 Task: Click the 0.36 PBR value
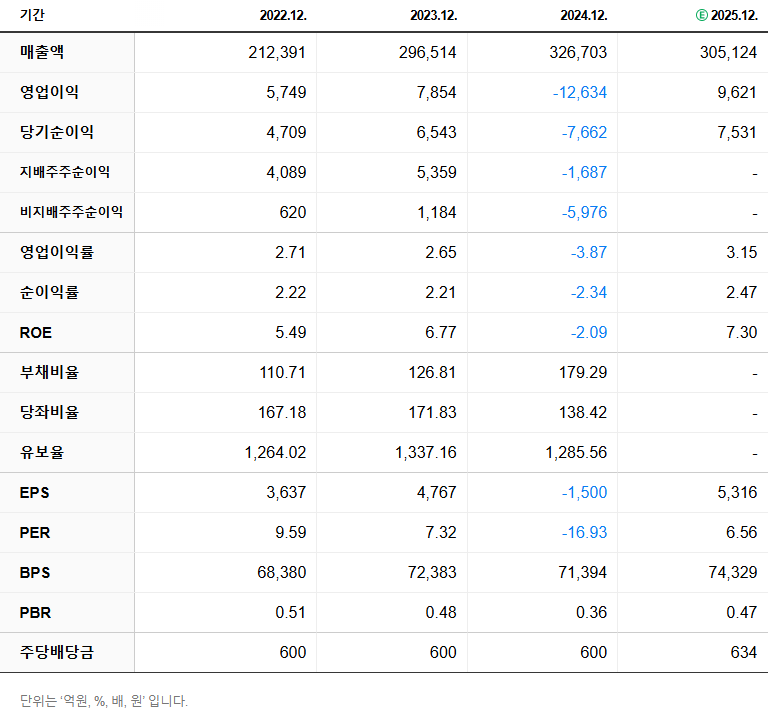tap(591, 612)
